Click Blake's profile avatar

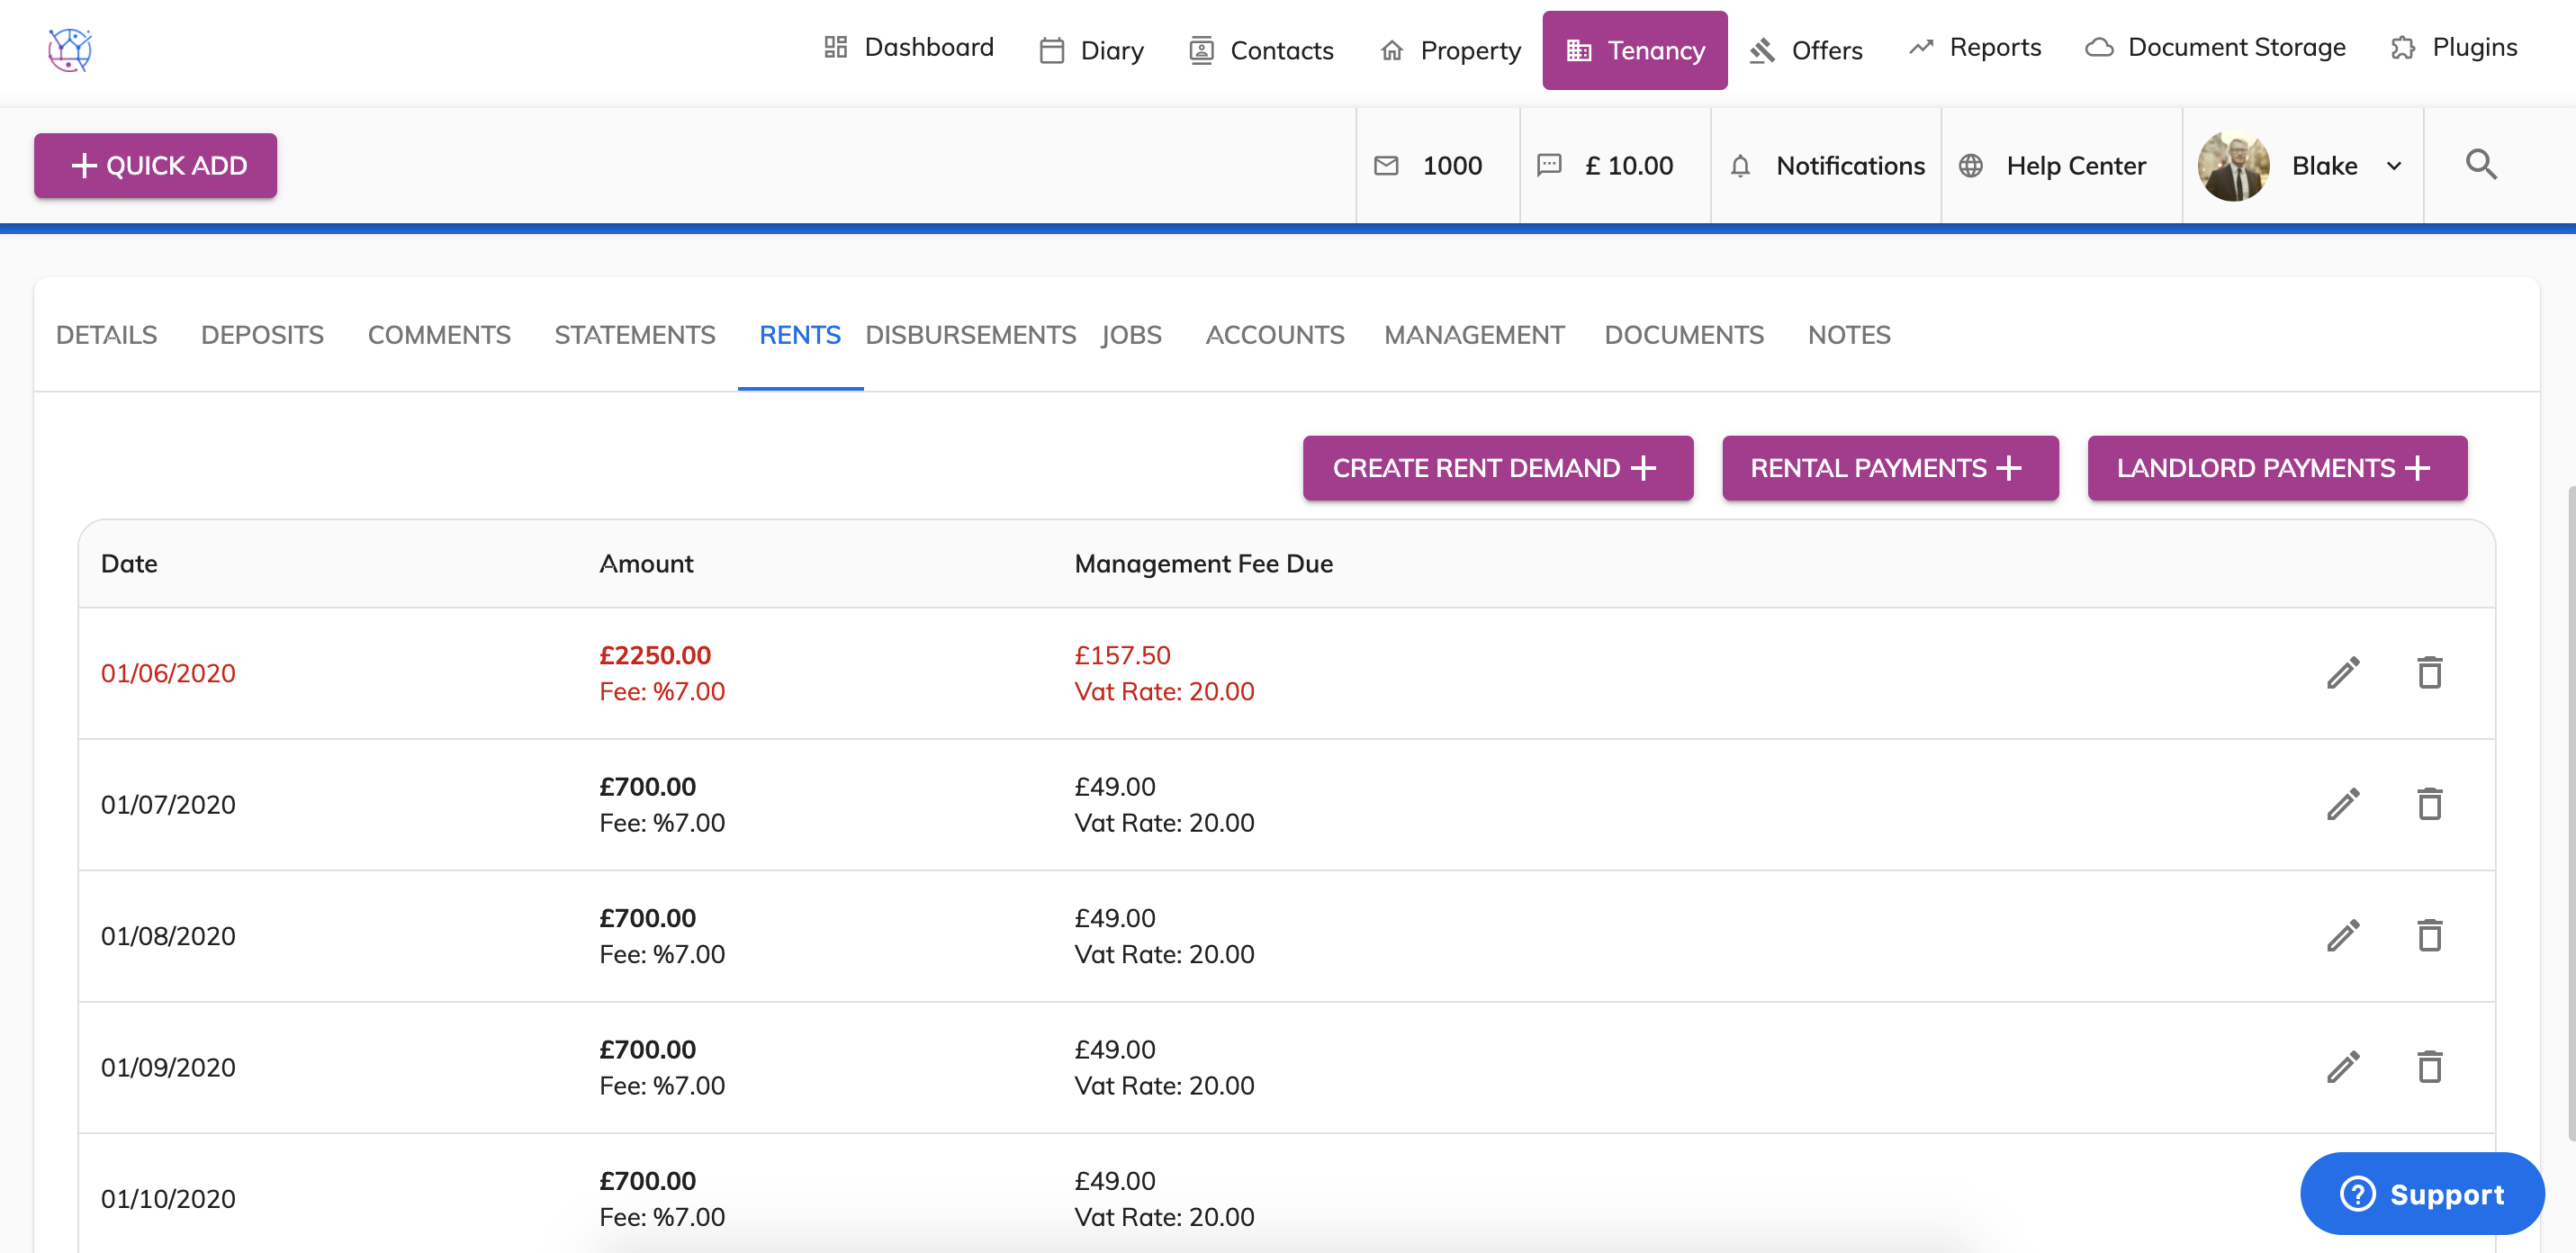(x=2234, y=166)
